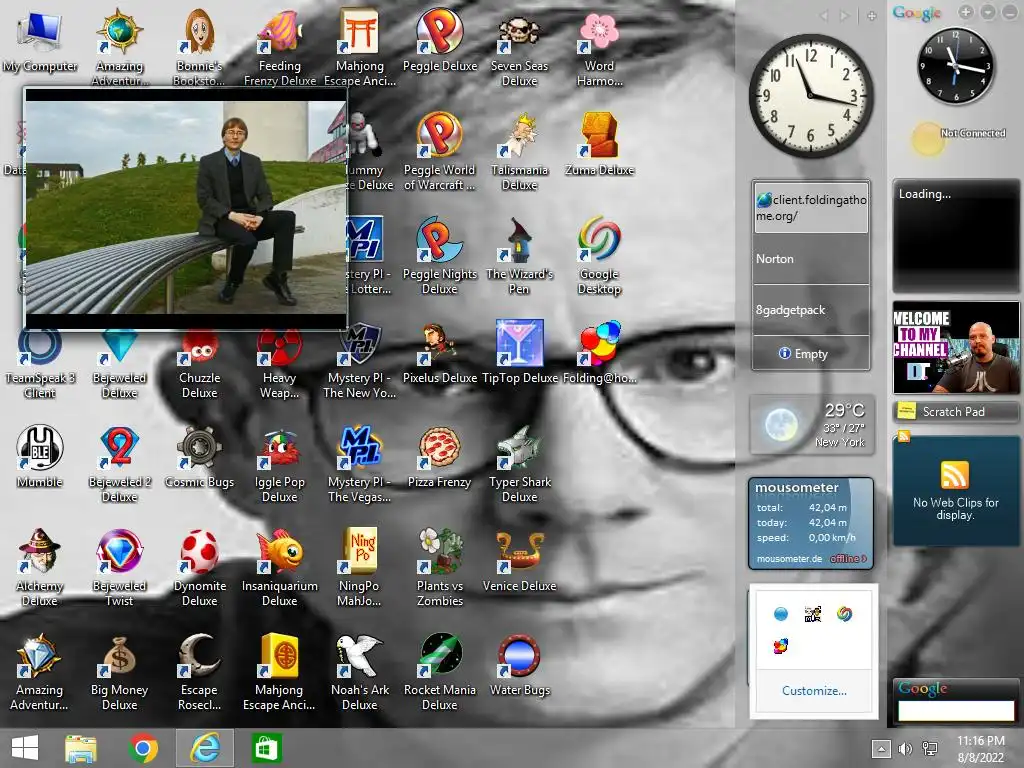Open Dynomite Deluxe desktop icon
This screenshot has width=1024, height=768.
[199, 568]
